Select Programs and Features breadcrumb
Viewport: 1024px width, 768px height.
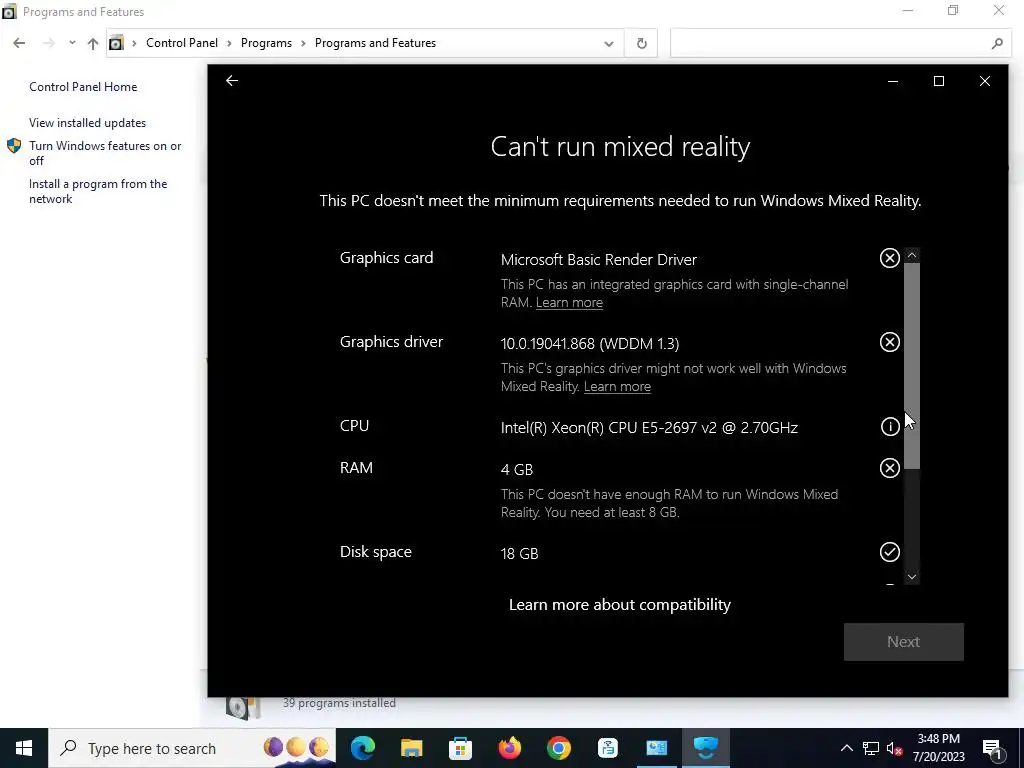coord(375,43)
